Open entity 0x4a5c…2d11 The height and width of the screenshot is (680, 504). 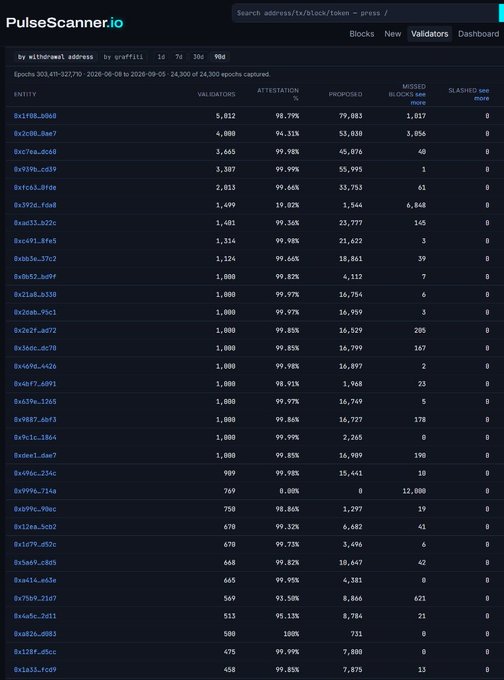point(35,616)
